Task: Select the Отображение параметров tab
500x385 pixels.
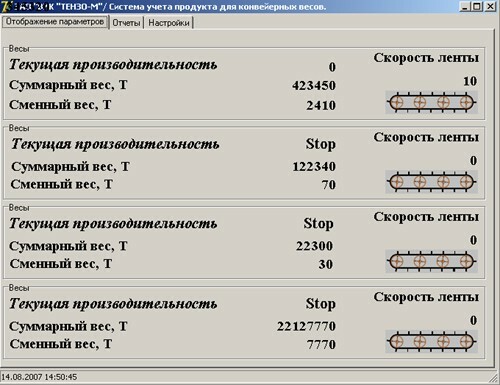Action: pyautogui.click(x=55, y=22)
